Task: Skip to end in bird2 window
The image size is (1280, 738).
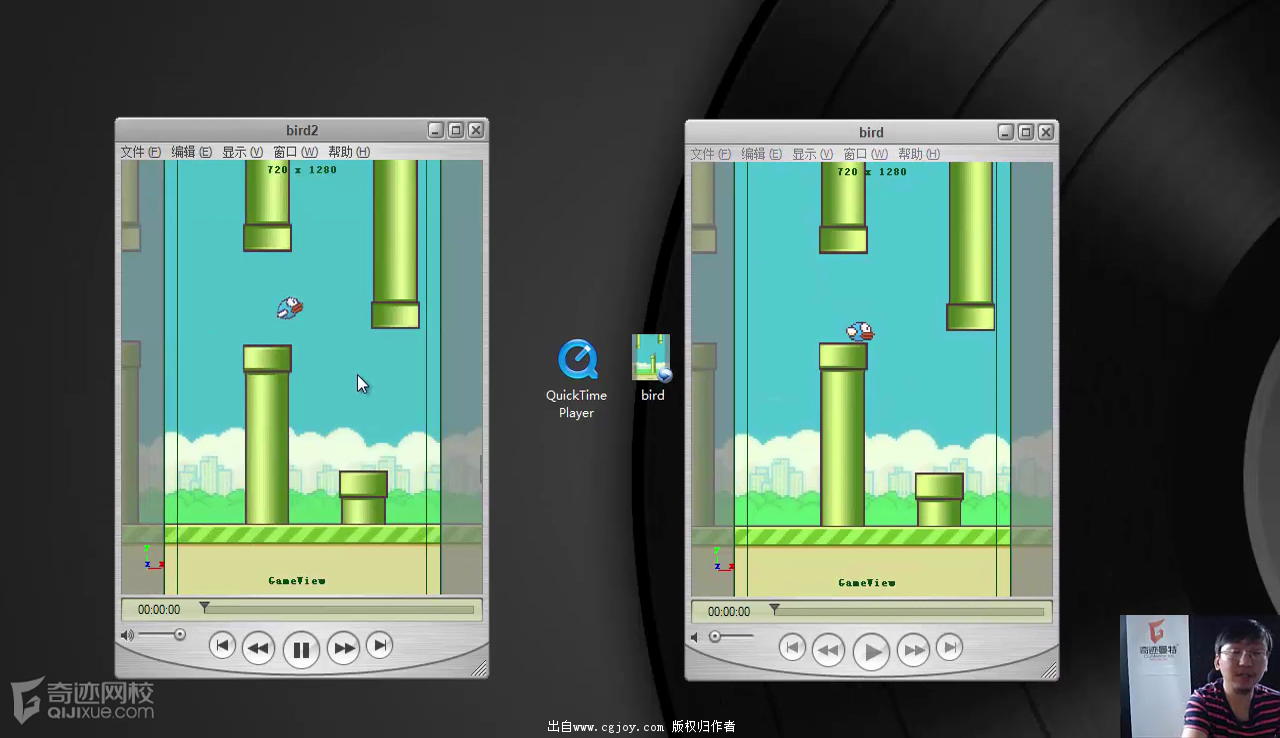Action: pos(379,646)
